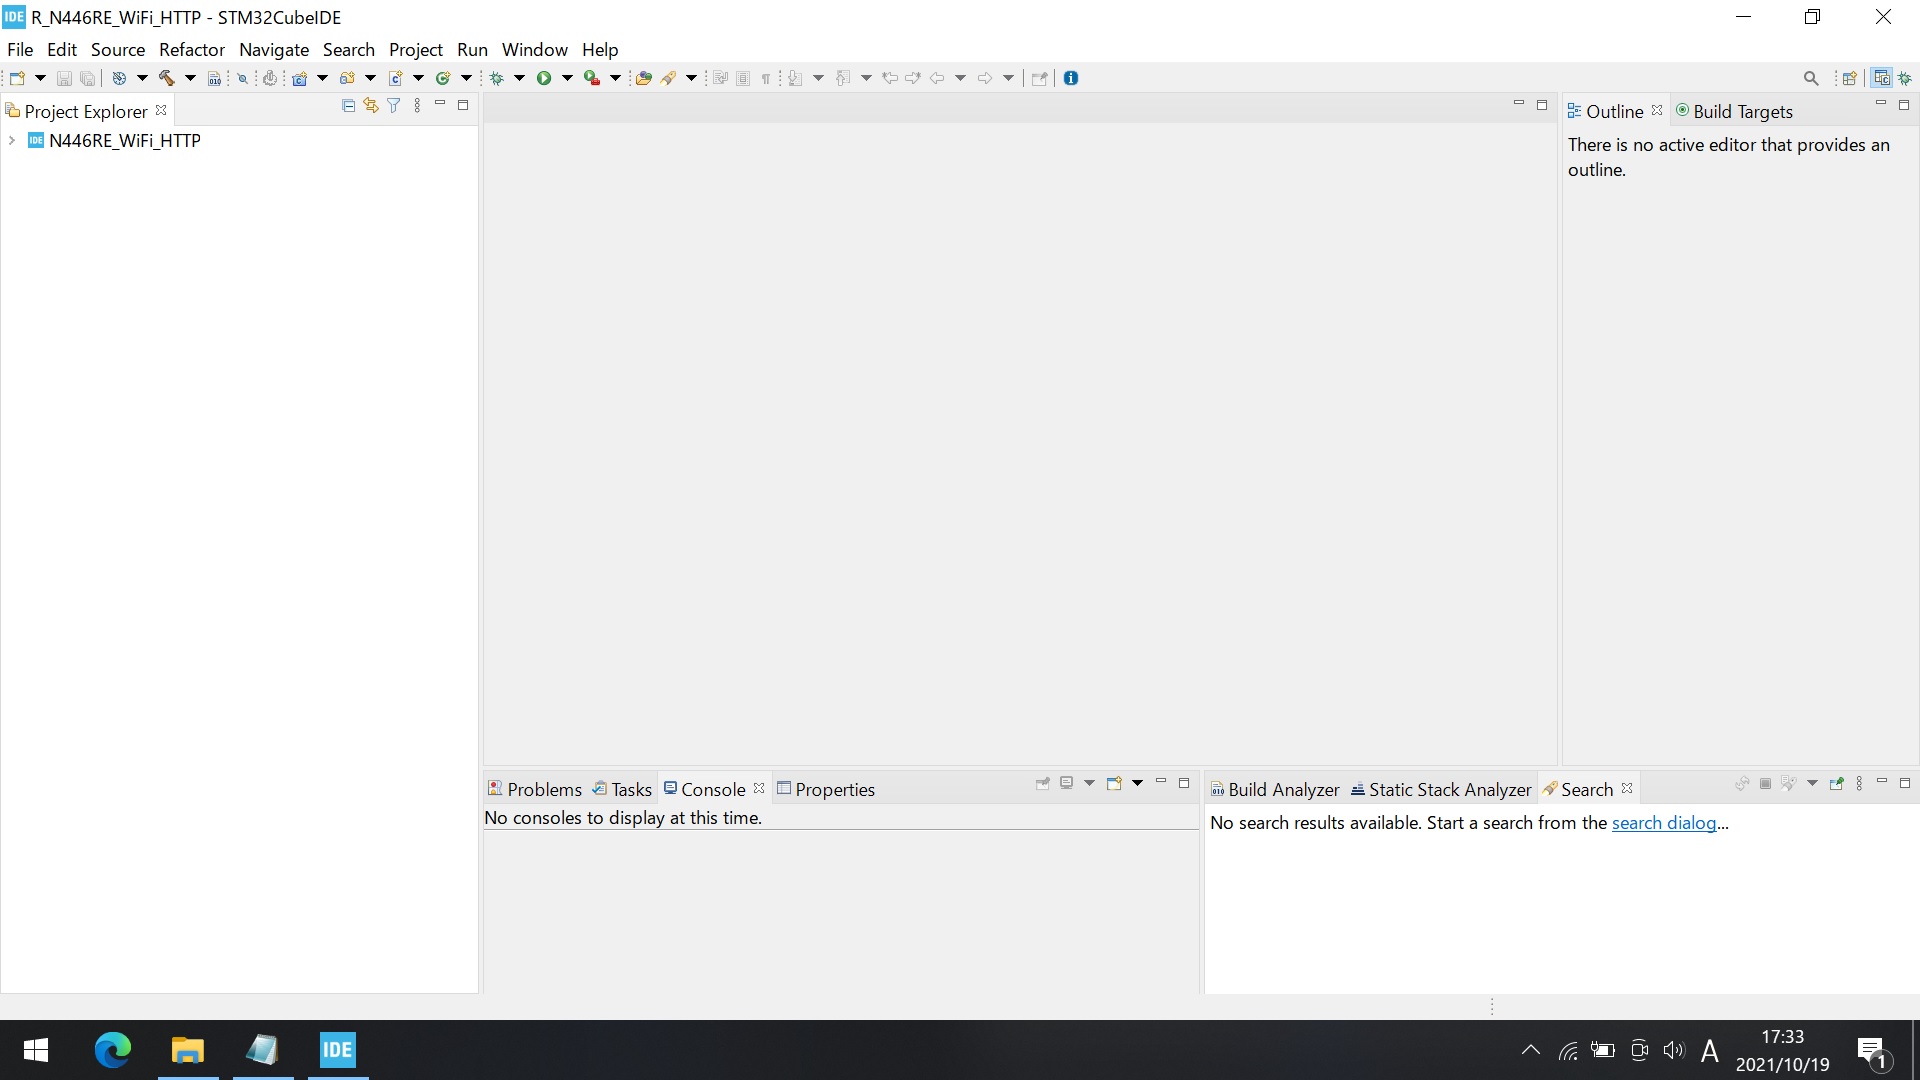The height and width of the screenshot is (1080, 1920).
Task: Click the search dialog link
Action: point(1664,823)
